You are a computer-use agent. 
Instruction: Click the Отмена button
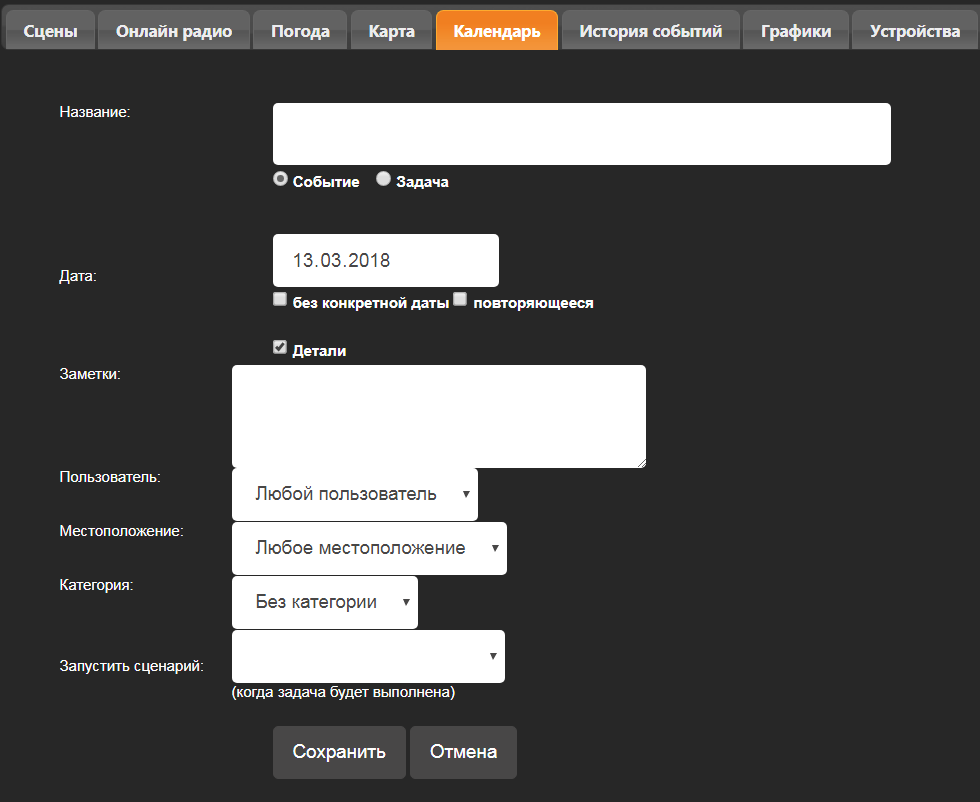click(x=463, y=752)
